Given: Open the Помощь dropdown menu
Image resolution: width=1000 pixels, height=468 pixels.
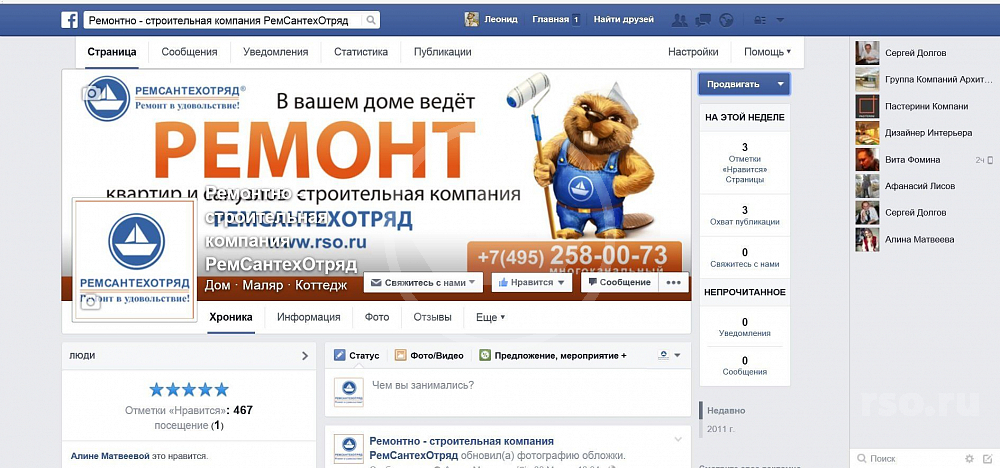Looking at the screenshot, I should point(767,52).
